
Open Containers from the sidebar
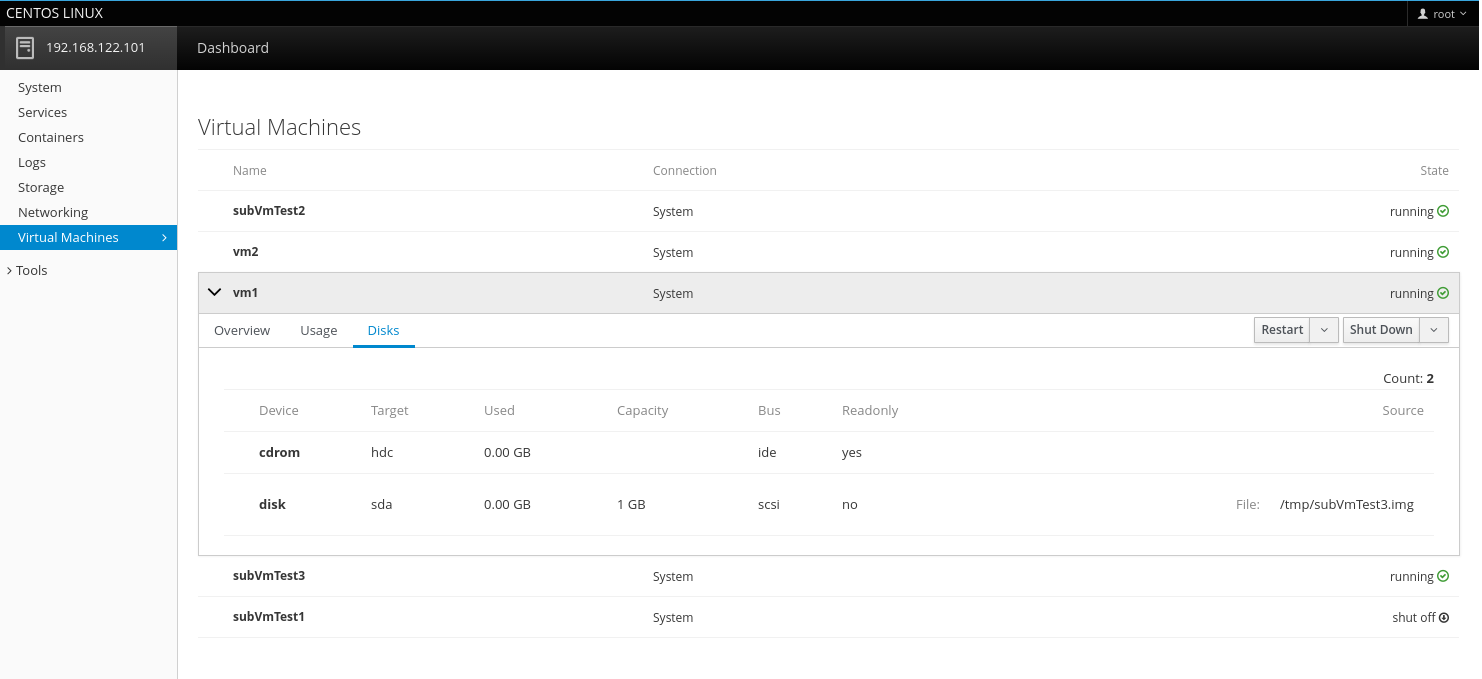click(x=51, y=137)
